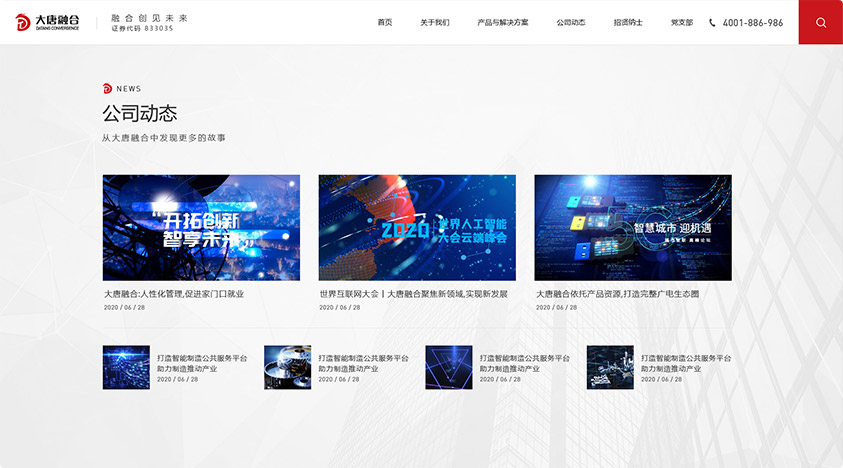Open article 大唐融合依托产品资源,打造完整广电生态圈
Screen dimensions: 843x468
tap(617, 294)
